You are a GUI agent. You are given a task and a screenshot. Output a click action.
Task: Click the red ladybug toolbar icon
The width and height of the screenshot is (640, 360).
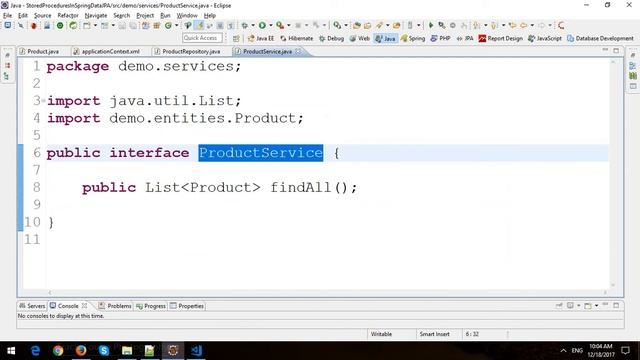point(33,25)
